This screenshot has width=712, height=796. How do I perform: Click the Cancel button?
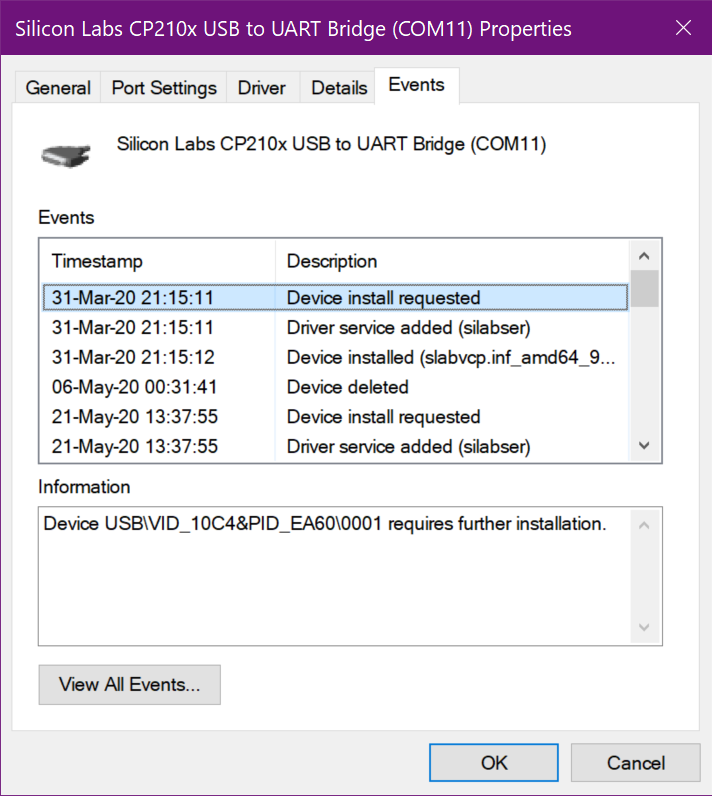635,762
